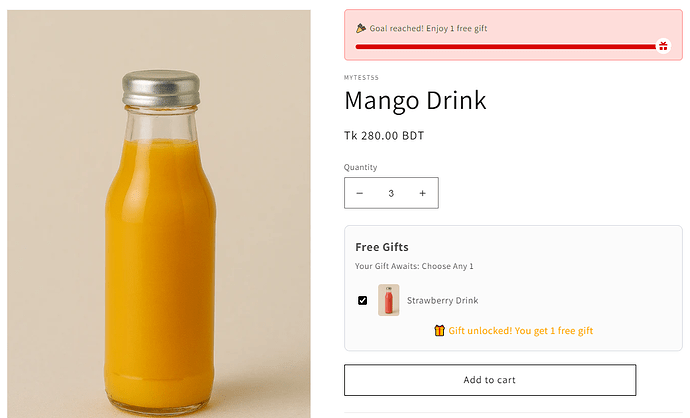Click the "Goal reached! Enjoy 1 free gift" text
This screenshot has height=418, width=690.
[428, 28]
